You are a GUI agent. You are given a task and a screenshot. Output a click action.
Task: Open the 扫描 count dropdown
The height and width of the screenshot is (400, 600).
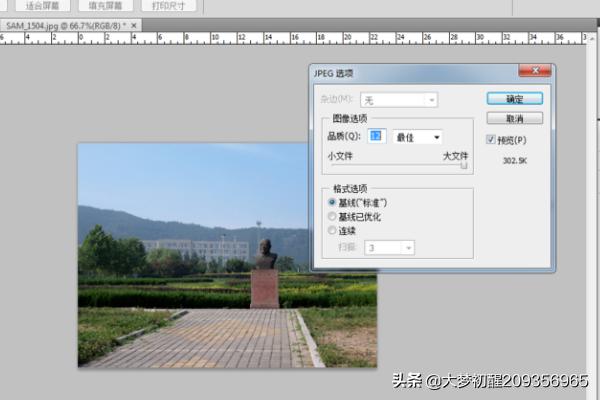click(390, 248)
